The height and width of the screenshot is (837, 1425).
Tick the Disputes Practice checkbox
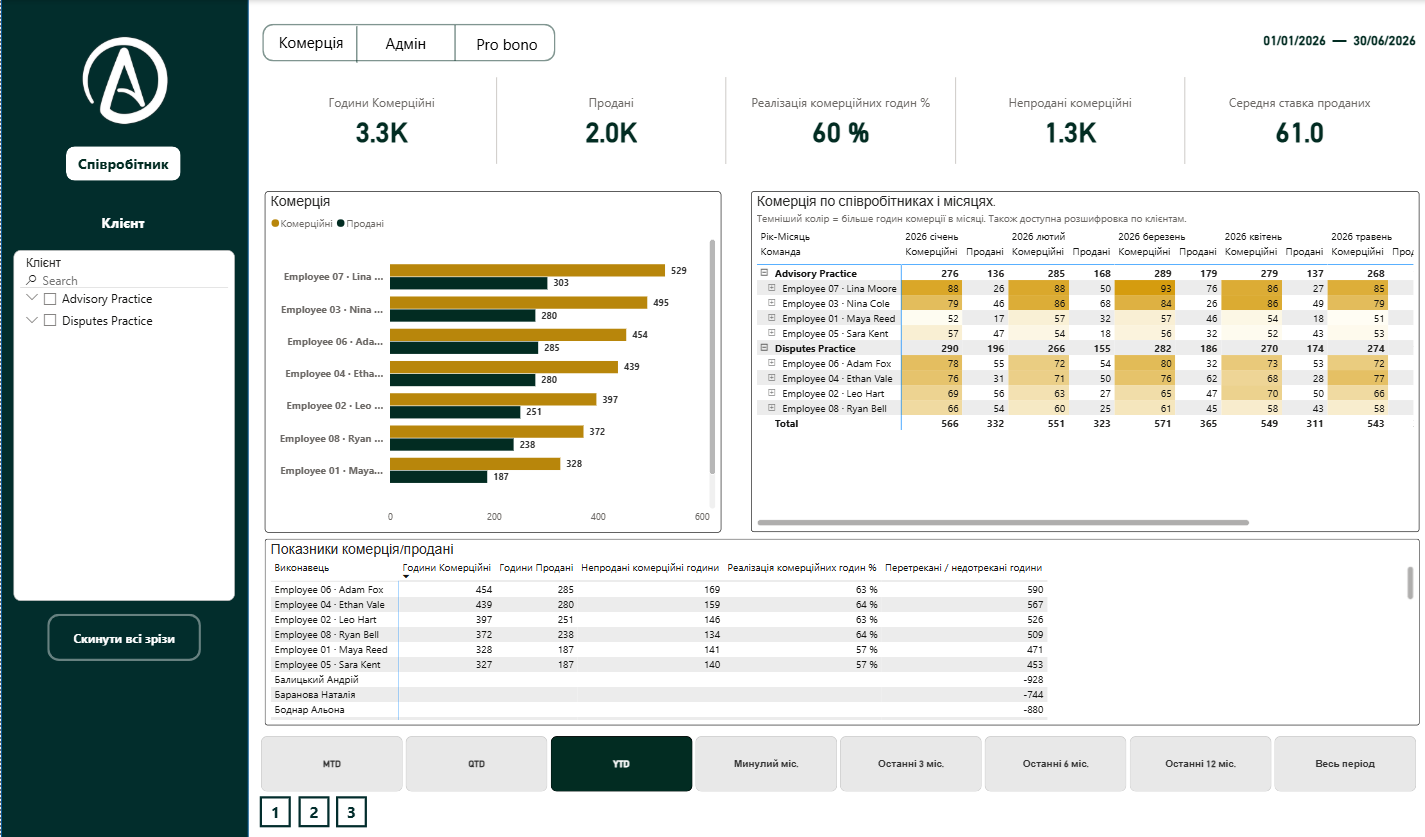tap(50, 321)
